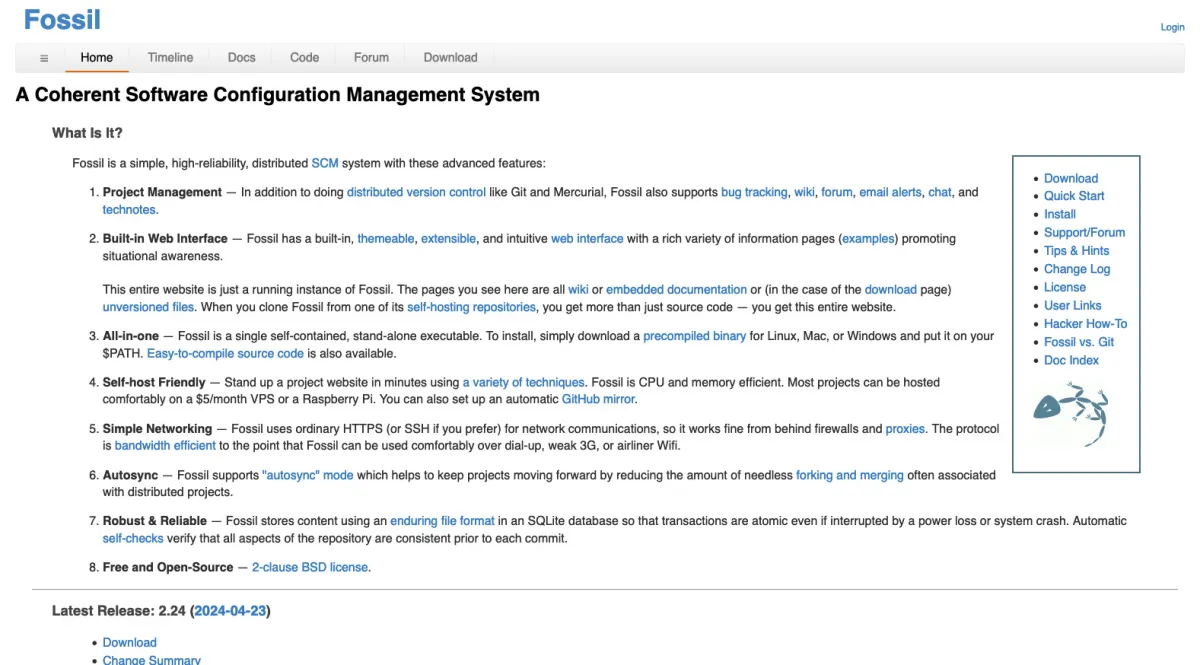
Task: Click the Download link under Latest Release
Action: 130,643
